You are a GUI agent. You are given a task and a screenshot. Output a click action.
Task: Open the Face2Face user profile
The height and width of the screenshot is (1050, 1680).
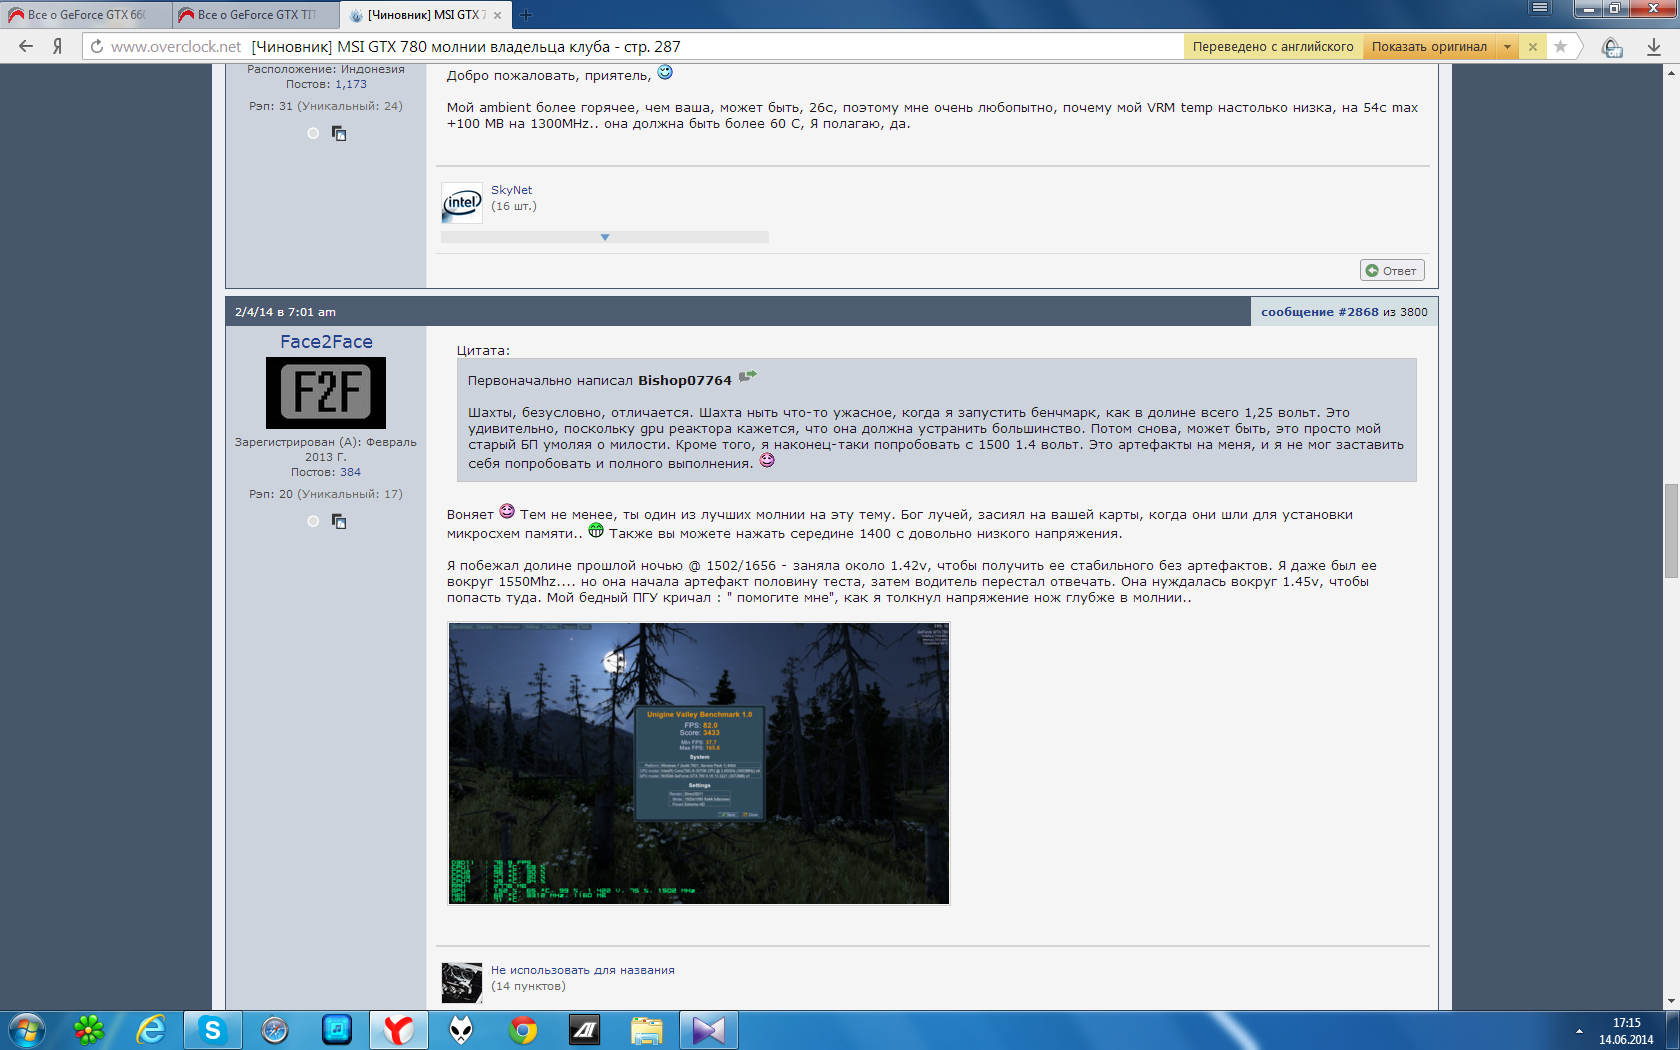tap(326, 342)
